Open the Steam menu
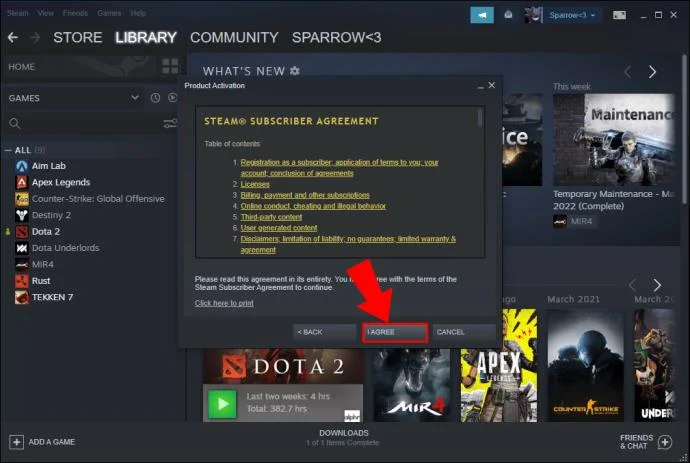The height and width of the screenshot is (463, 690). coord(18,13)
